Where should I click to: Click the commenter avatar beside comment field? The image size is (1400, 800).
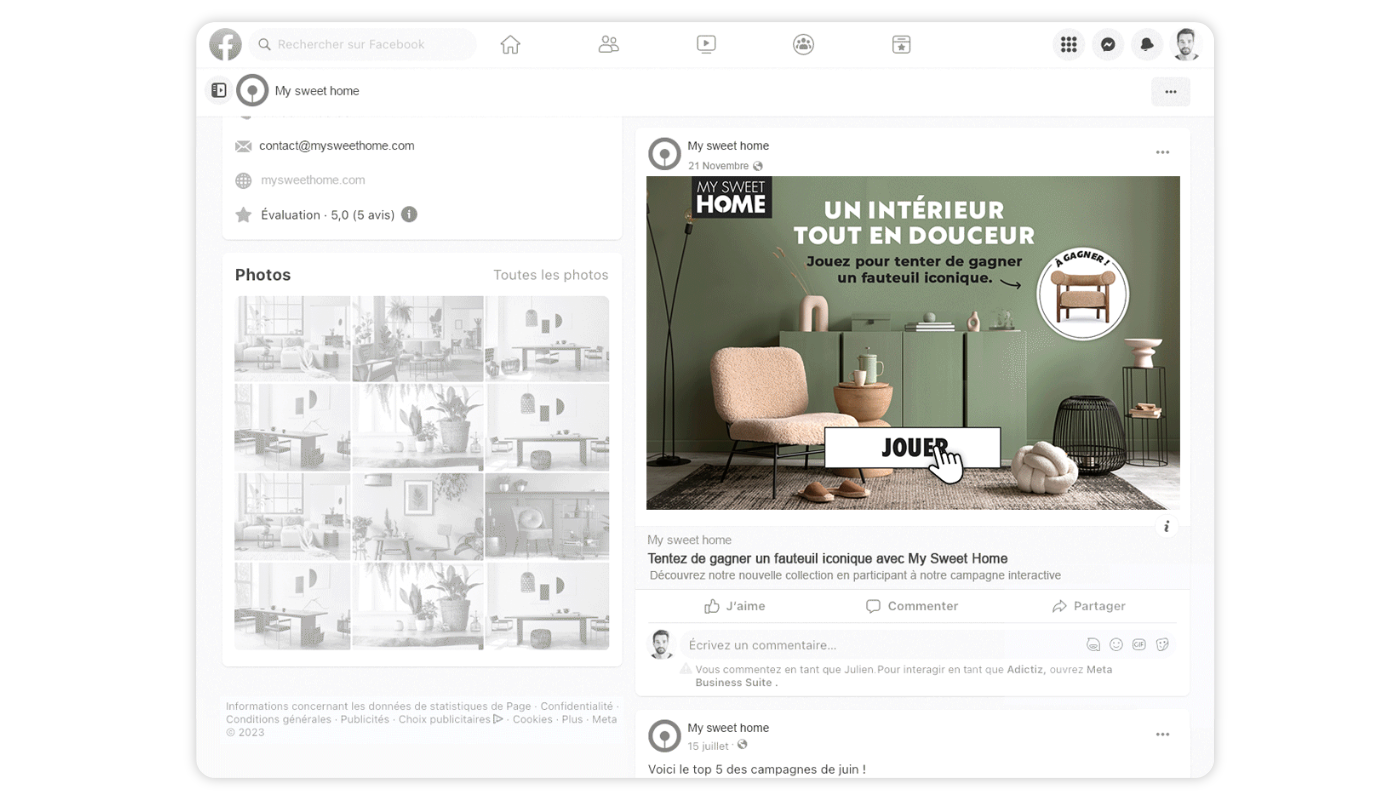(661, 645)
